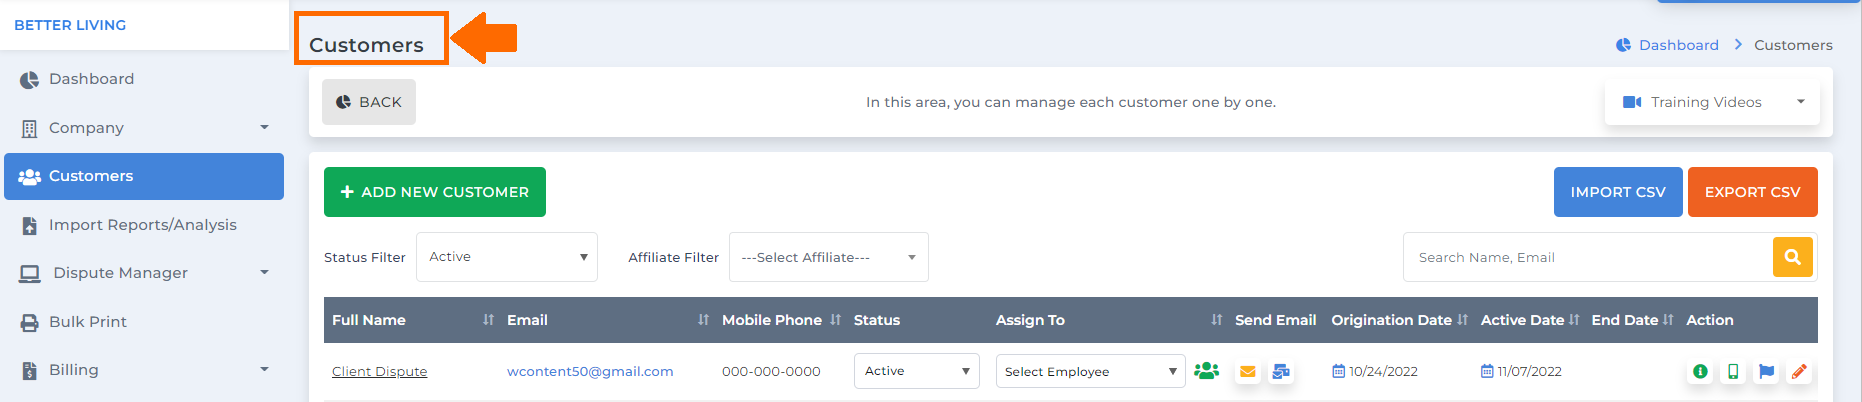Expand the Dispute Manager sidebar menu

pos(144,273)
